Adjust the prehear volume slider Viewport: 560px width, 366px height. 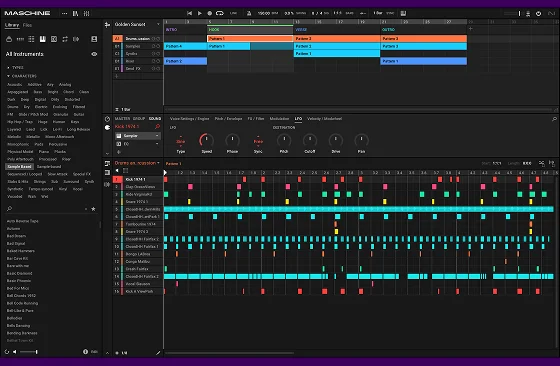click(29, 352)
